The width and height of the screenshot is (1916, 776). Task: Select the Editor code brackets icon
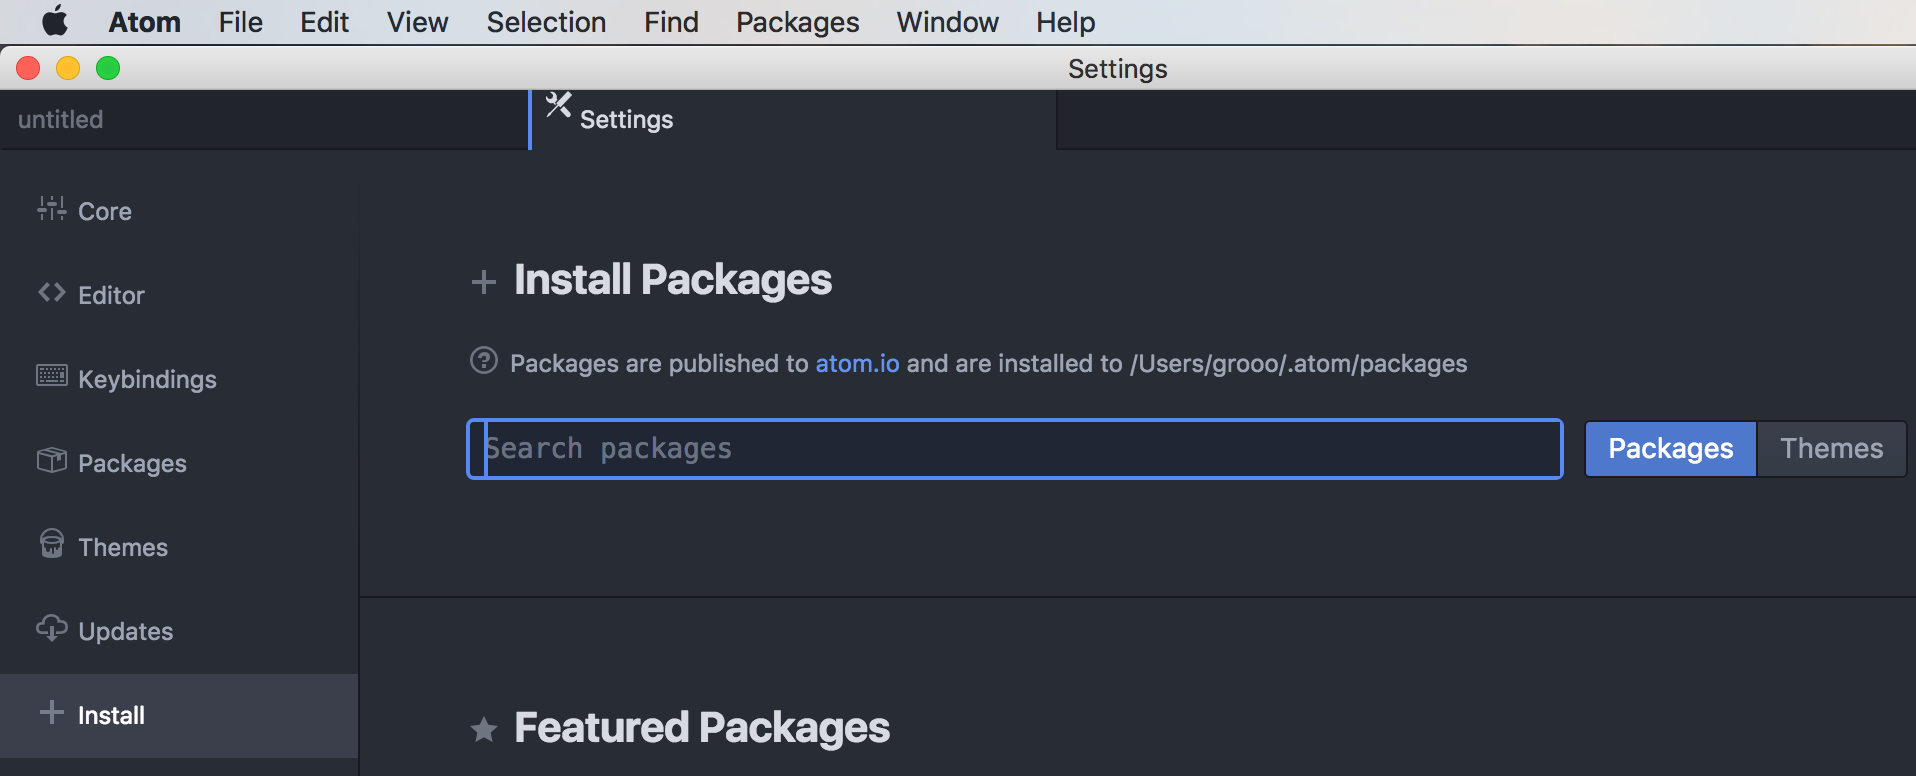click(x=52, y=292)
